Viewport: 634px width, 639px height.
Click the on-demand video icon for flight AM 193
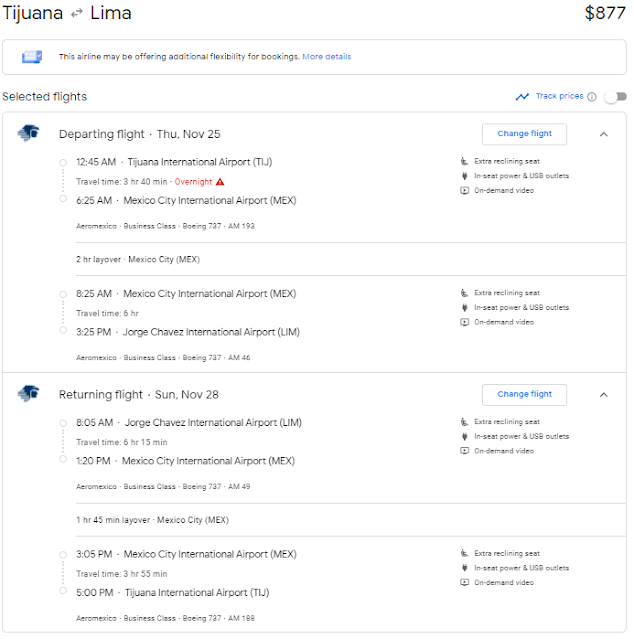pos(464,190)
